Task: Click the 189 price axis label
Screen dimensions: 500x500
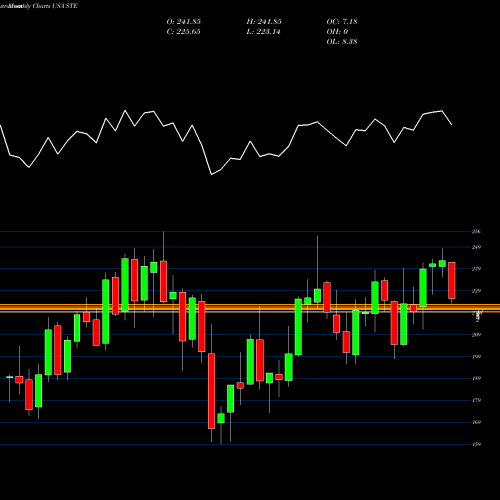Action: point(476,378)
